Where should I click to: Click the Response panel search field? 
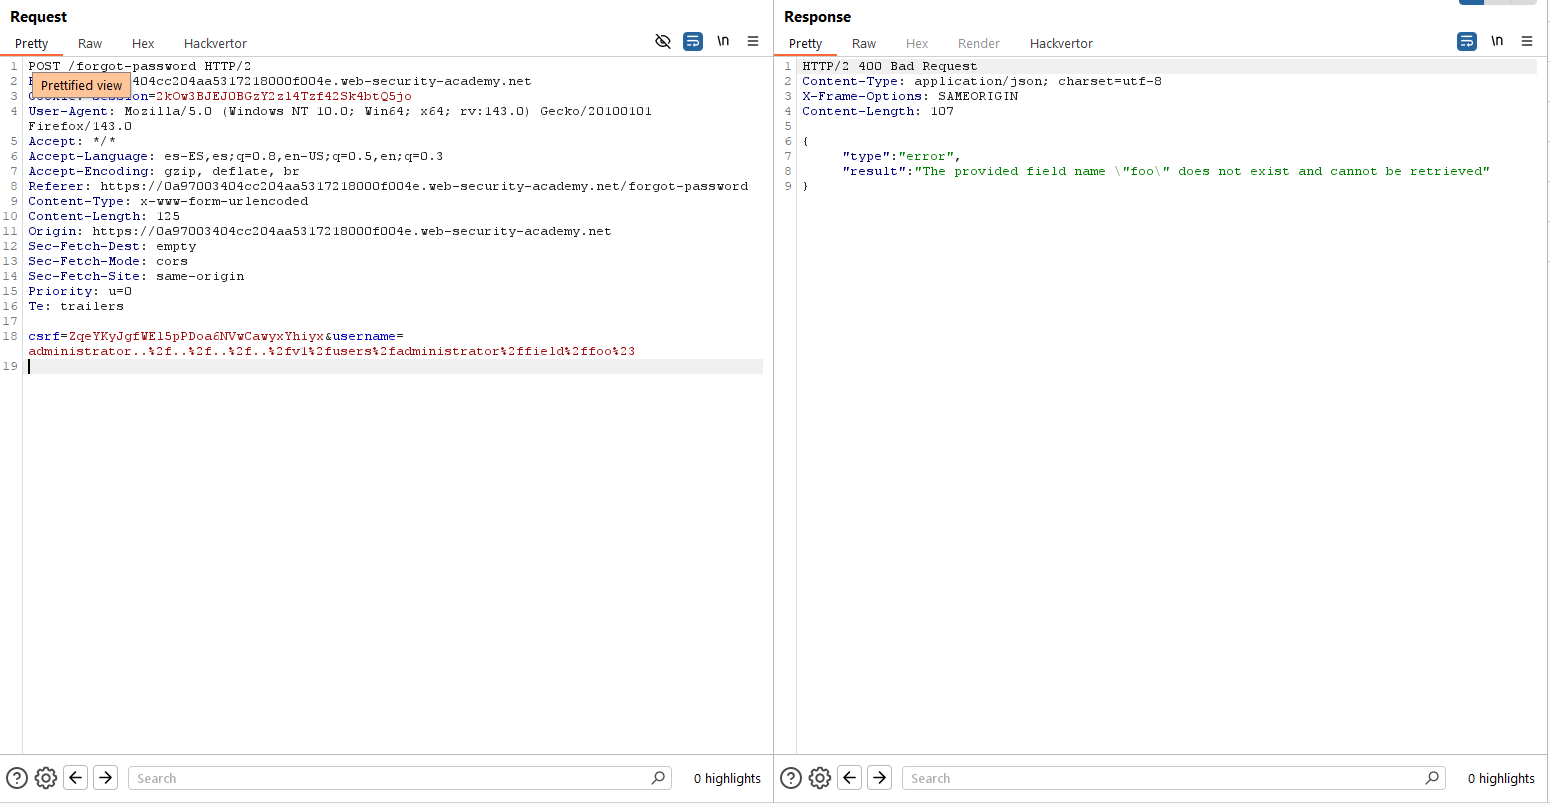point(1165,778)
